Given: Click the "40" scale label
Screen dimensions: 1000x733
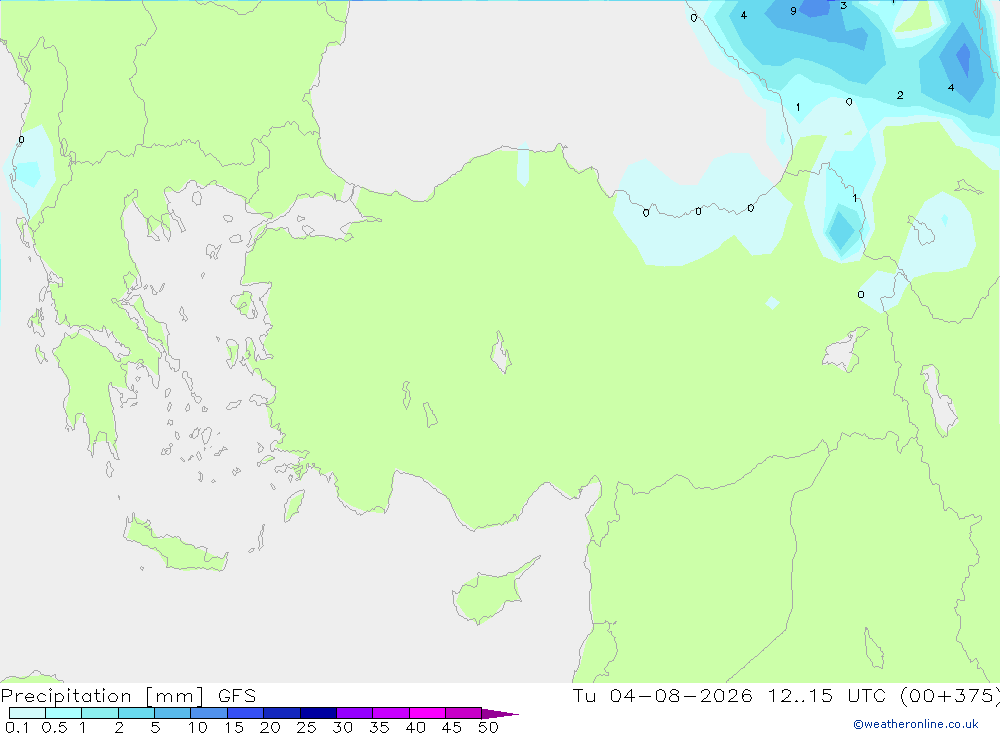Looking at the screenshot, I should (416, 727).
